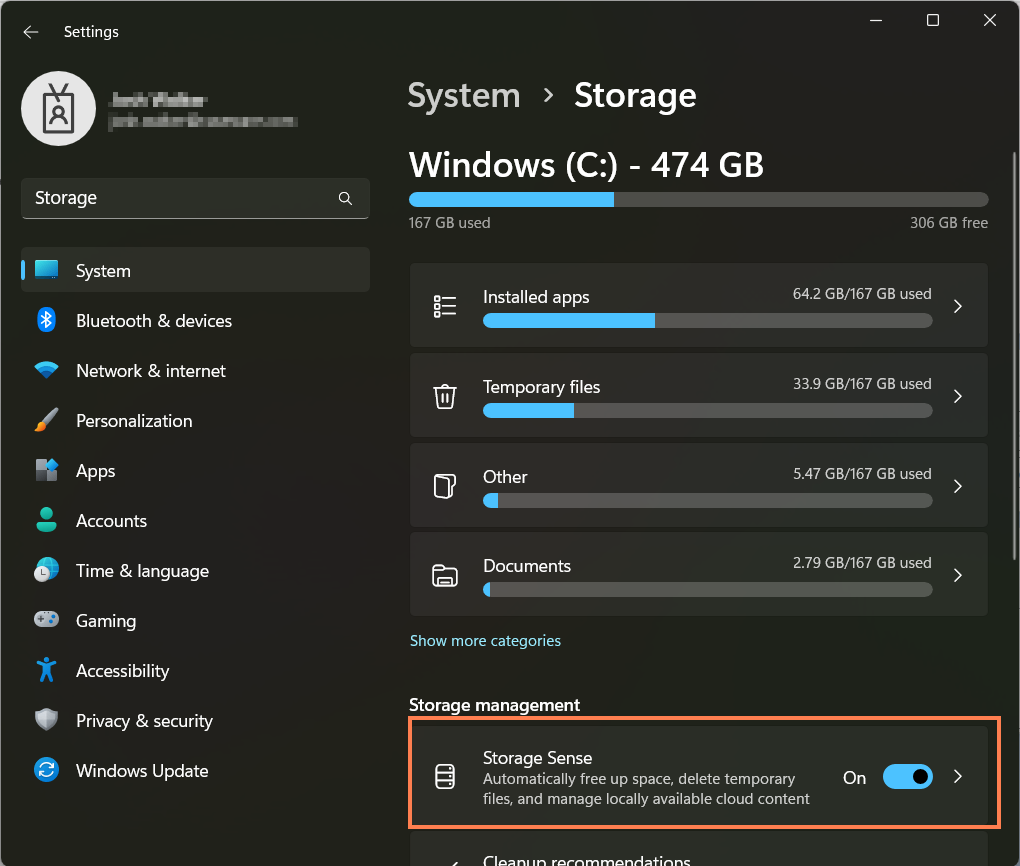Click the Storage search input field
1020x866 pixels.
coord(180,198)
